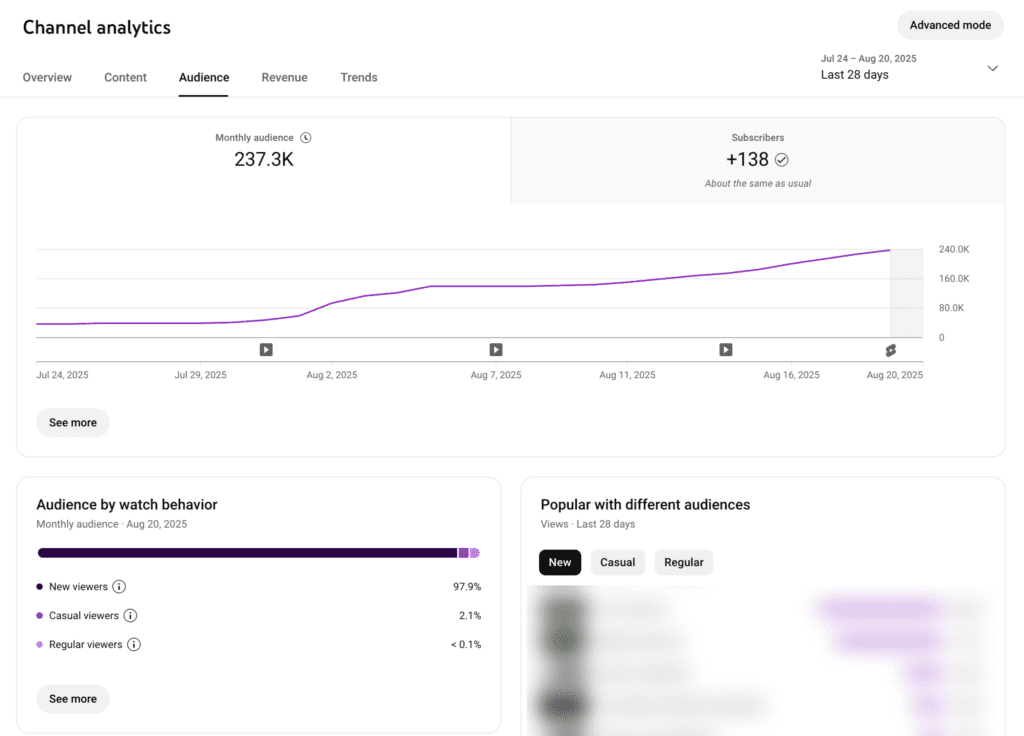The width and height of the screenshot is (1024, 736).
Task: Click the dark New viewers bar segment
Action: point(248,553)
